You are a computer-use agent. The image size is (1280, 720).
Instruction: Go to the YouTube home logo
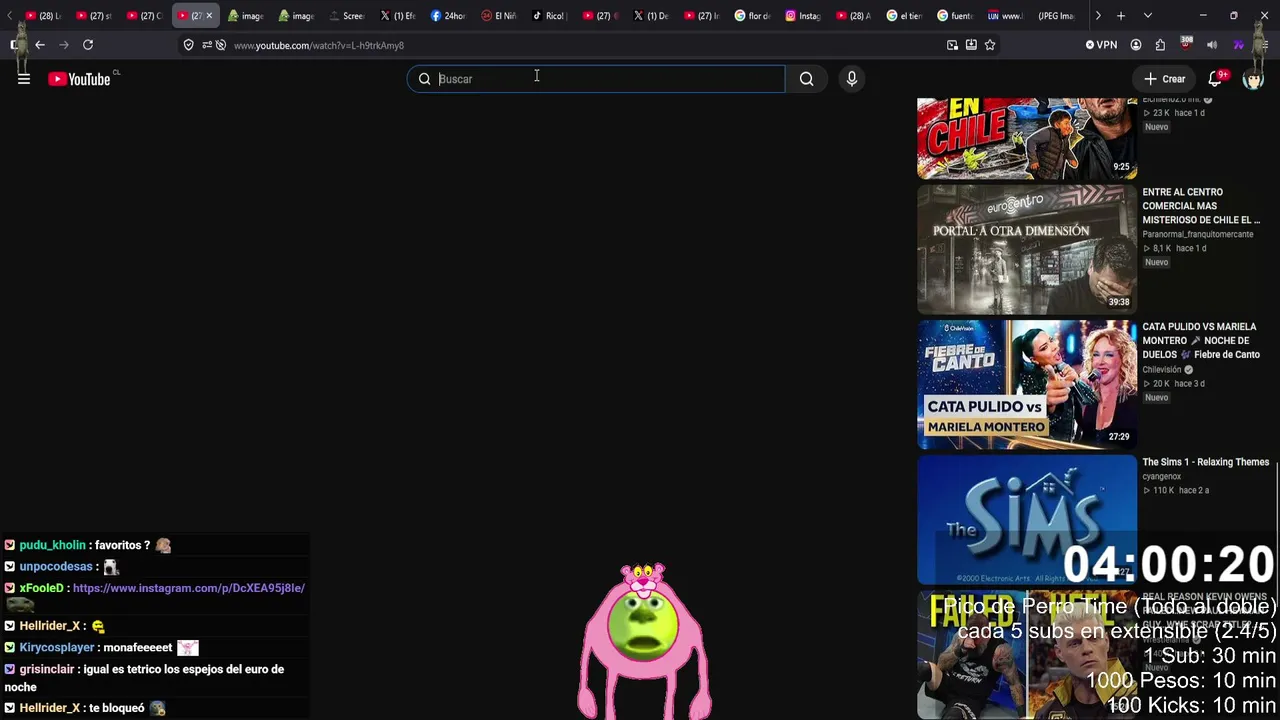click(79, 79)
